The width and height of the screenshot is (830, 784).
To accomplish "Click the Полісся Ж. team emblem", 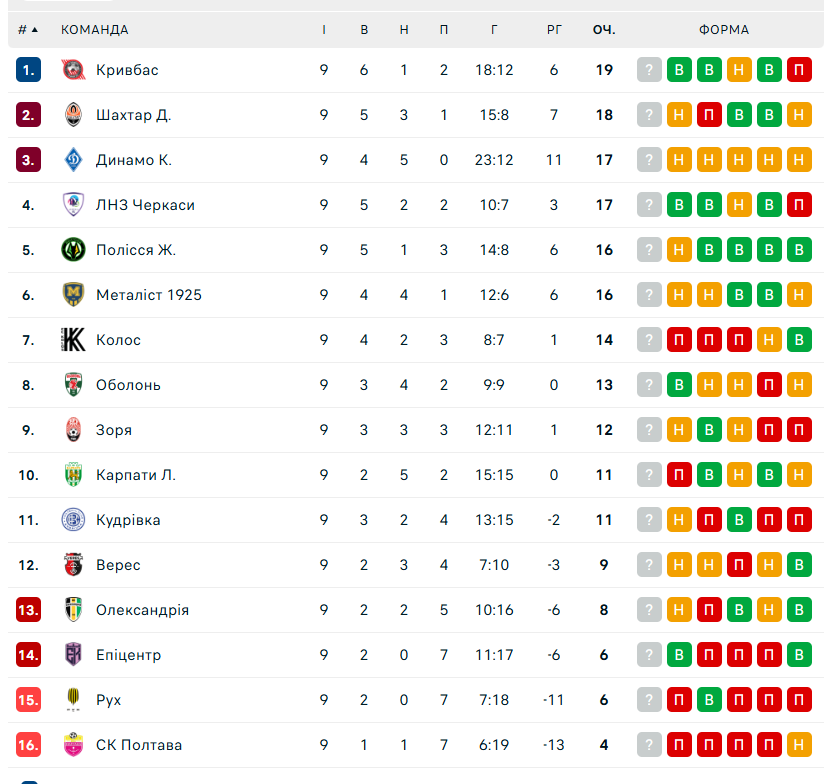I will pos(74,250).
